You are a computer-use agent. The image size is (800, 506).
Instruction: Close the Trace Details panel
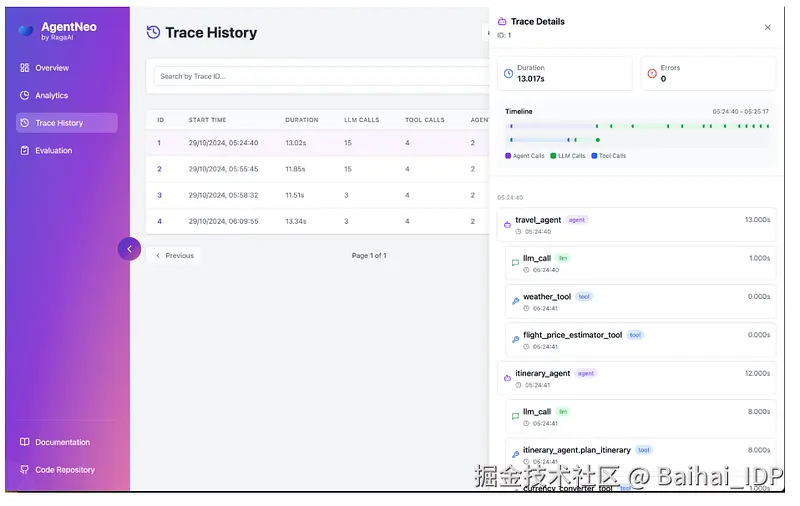click(768, 28)
